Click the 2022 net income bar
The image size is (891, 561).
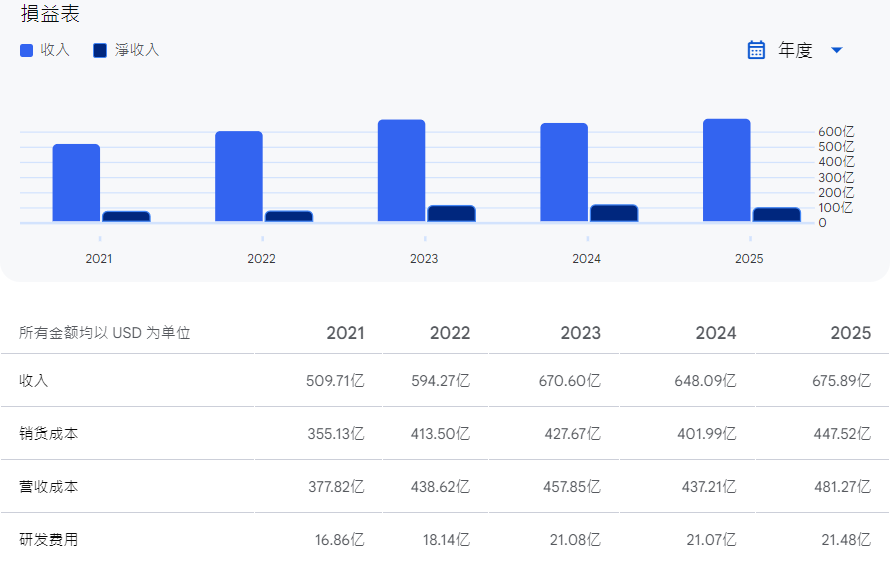click(x=288, y=216)
